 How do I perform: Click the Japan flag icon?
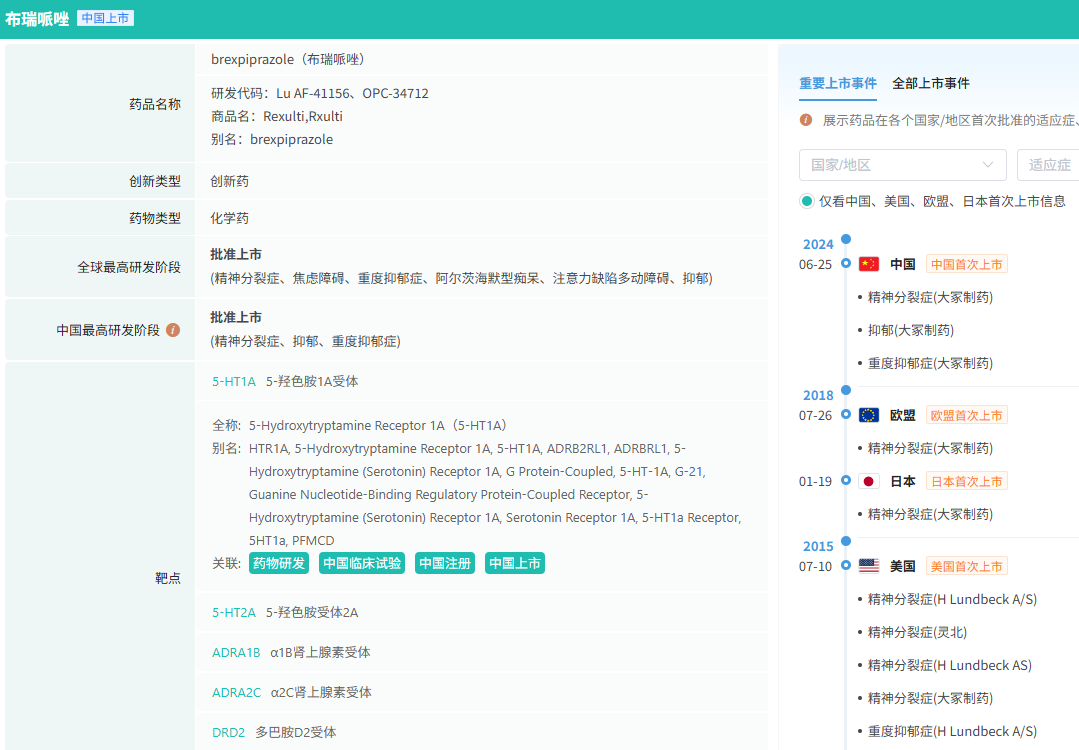pyautogui.click(x=869, y=481)
